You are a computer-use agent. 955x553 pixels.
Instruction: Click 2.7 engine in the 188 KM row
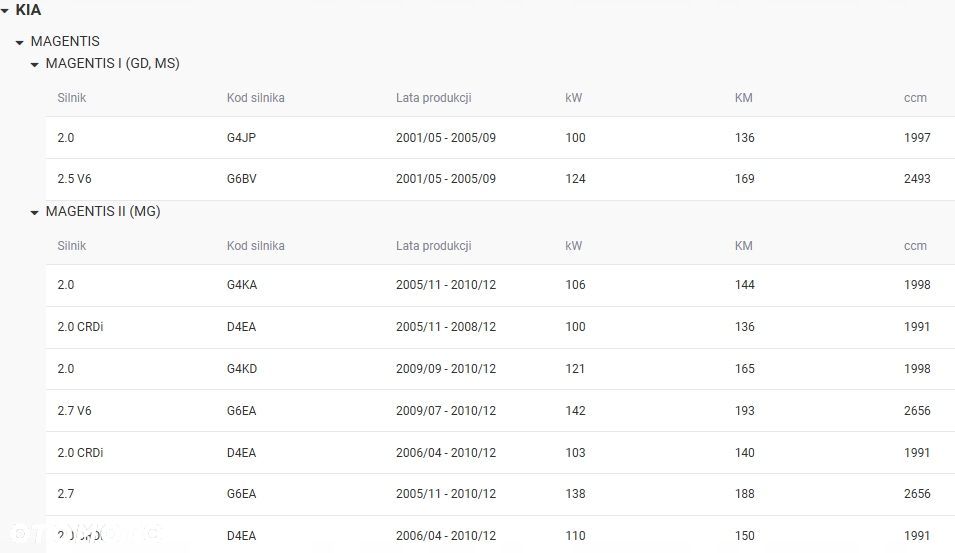[66, 494]
